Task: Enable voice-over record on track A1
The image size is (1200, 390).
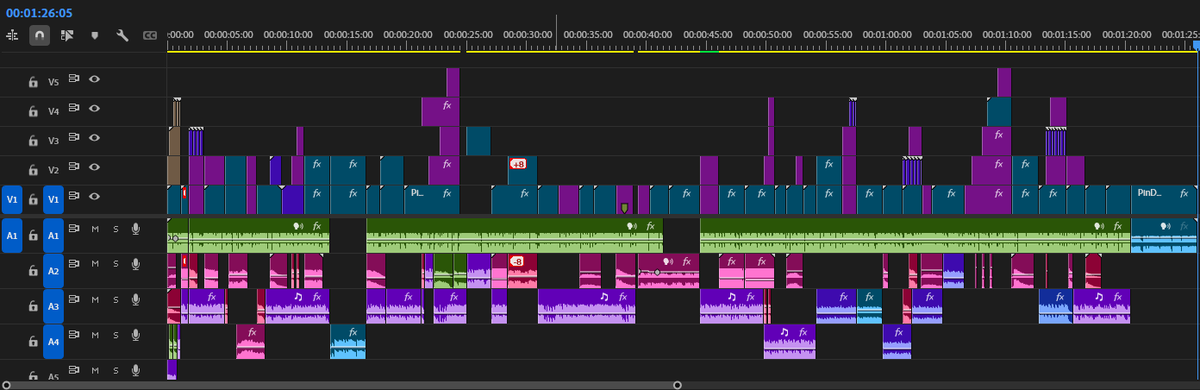Action: click(135, 229)
